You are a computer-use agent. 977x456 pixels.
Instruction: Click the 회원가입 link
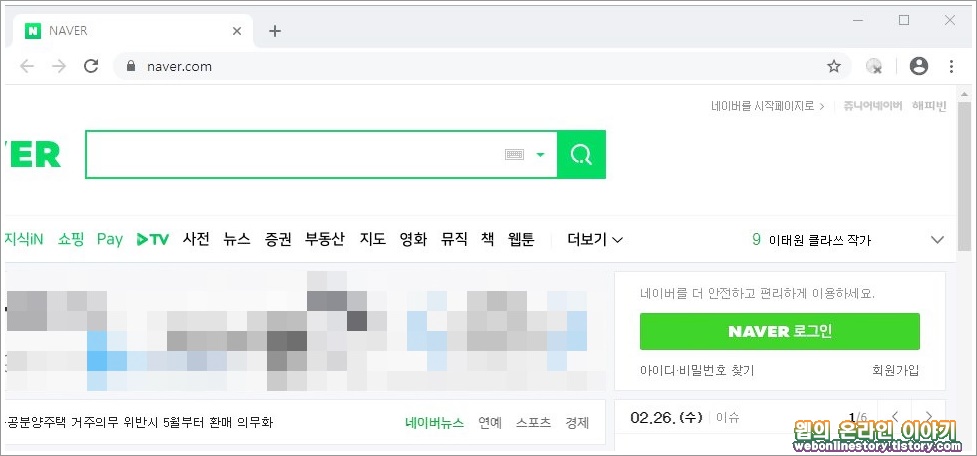click(x=895, y=371)
